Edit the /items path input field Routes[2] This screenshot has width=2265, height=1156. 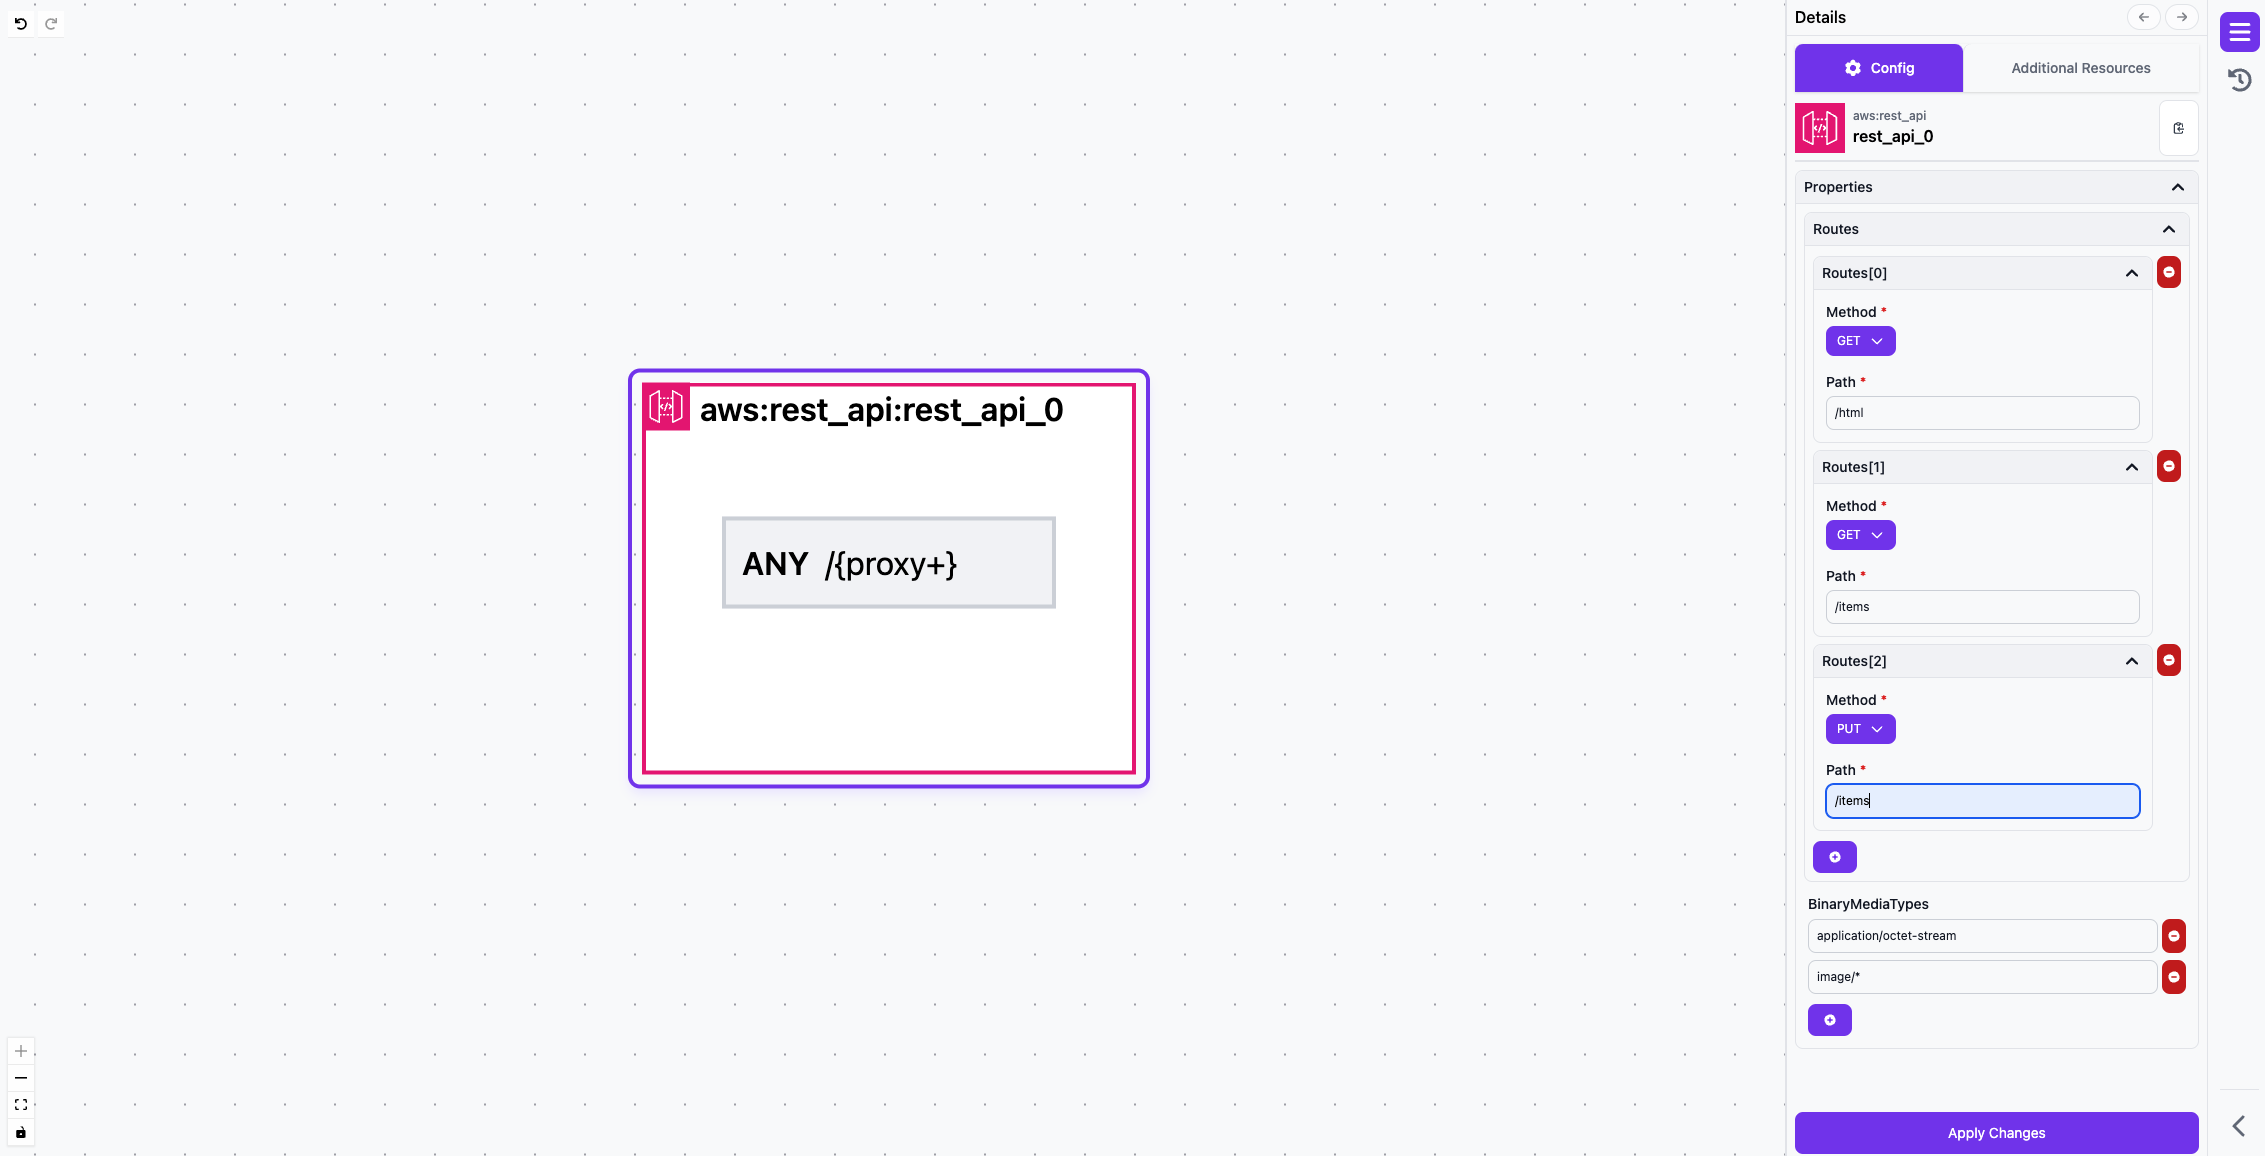point(1982,799)
